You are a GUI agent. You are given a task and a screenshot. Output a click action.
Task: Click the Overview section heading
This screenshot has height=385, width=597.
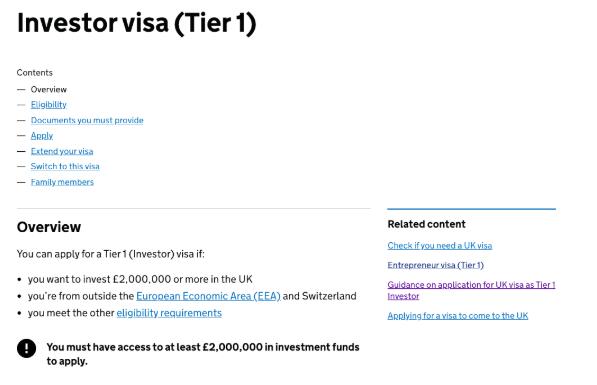pos(49,227)
